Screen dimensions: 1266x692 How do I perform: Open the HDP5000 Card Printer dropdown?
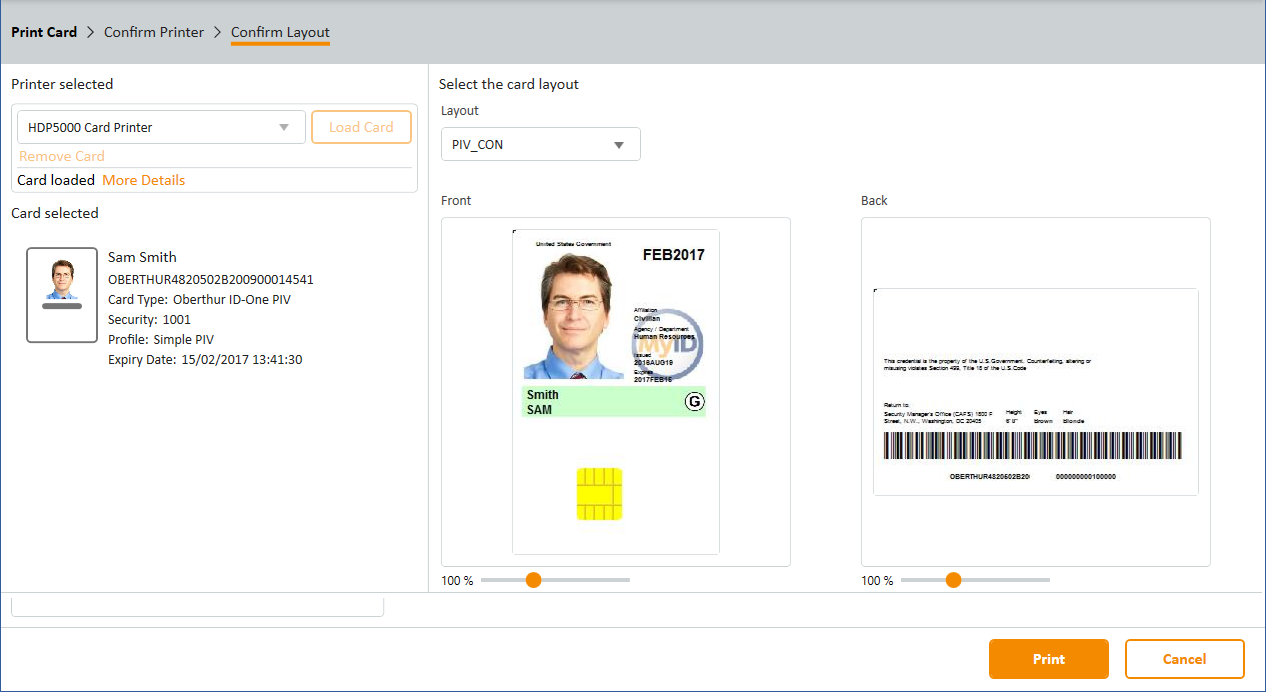point(161,127)
